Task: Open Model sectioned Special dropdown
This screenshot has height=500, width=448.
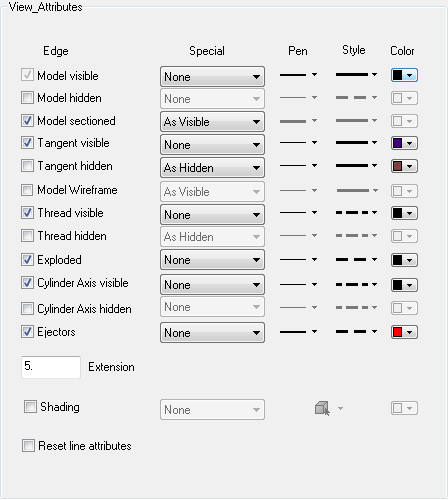Action: 212,122
